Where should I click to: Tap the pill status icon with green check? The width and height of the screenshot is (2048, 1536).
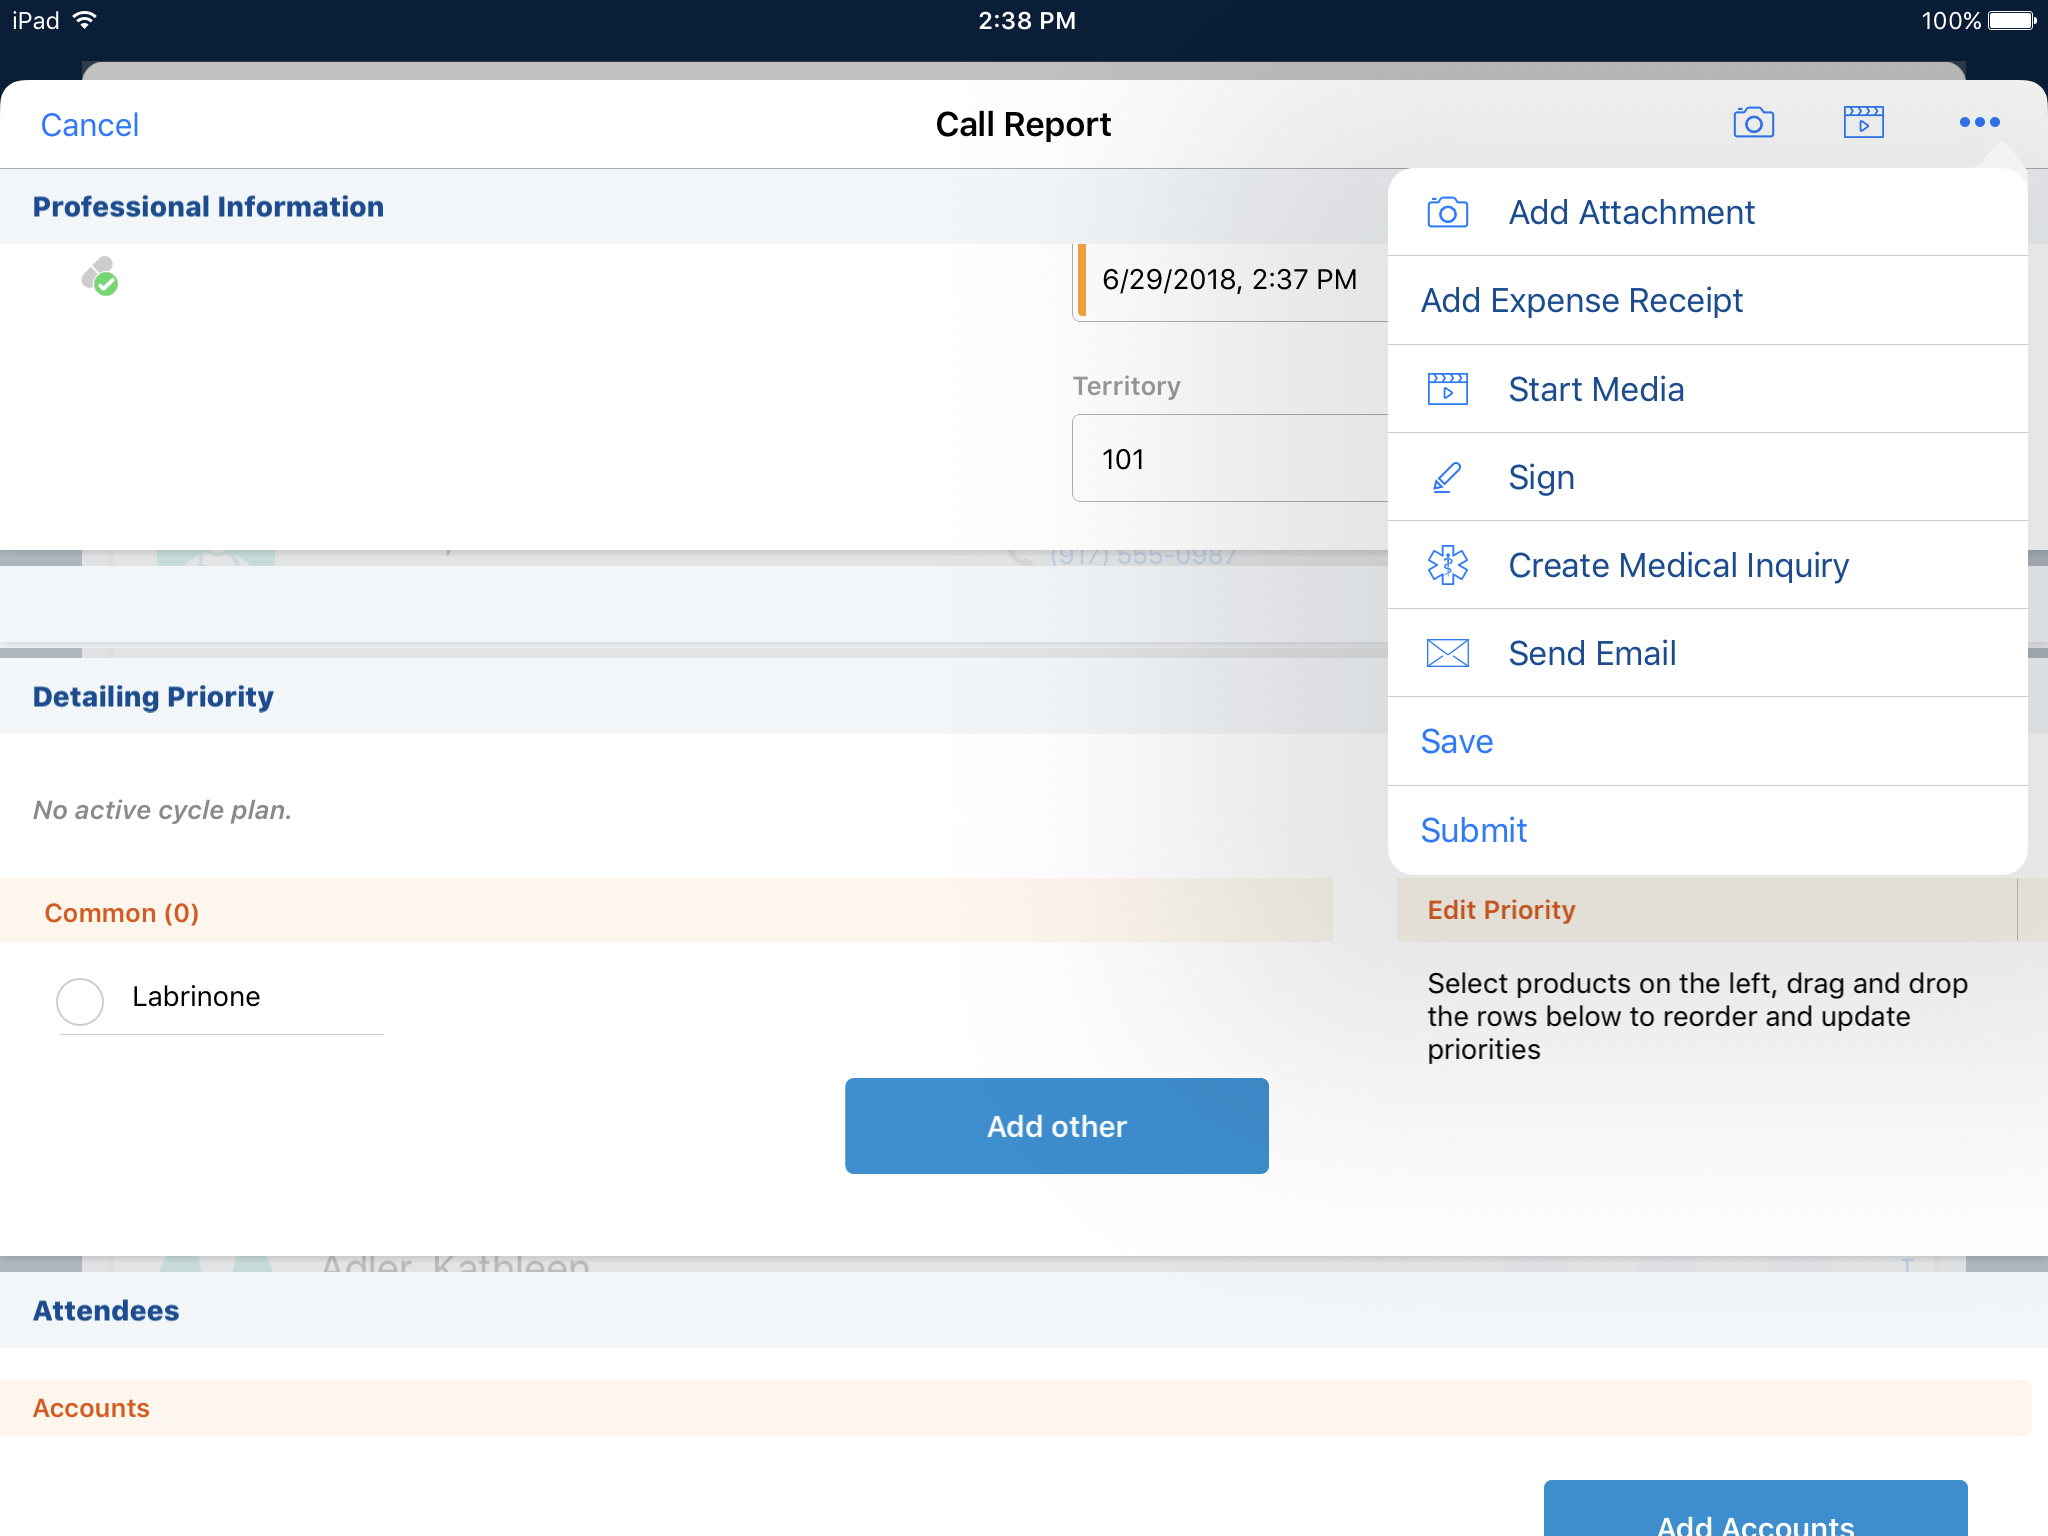click(100, 276)
